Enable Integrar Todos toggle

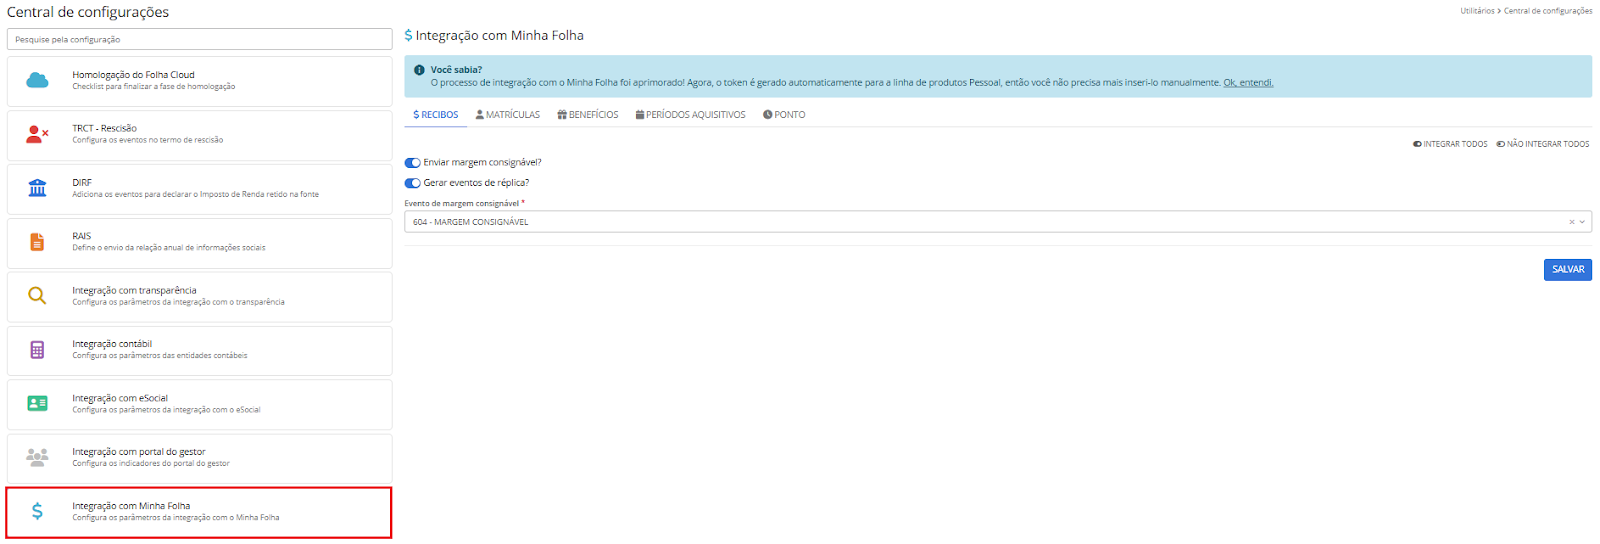pos(1450,144)
